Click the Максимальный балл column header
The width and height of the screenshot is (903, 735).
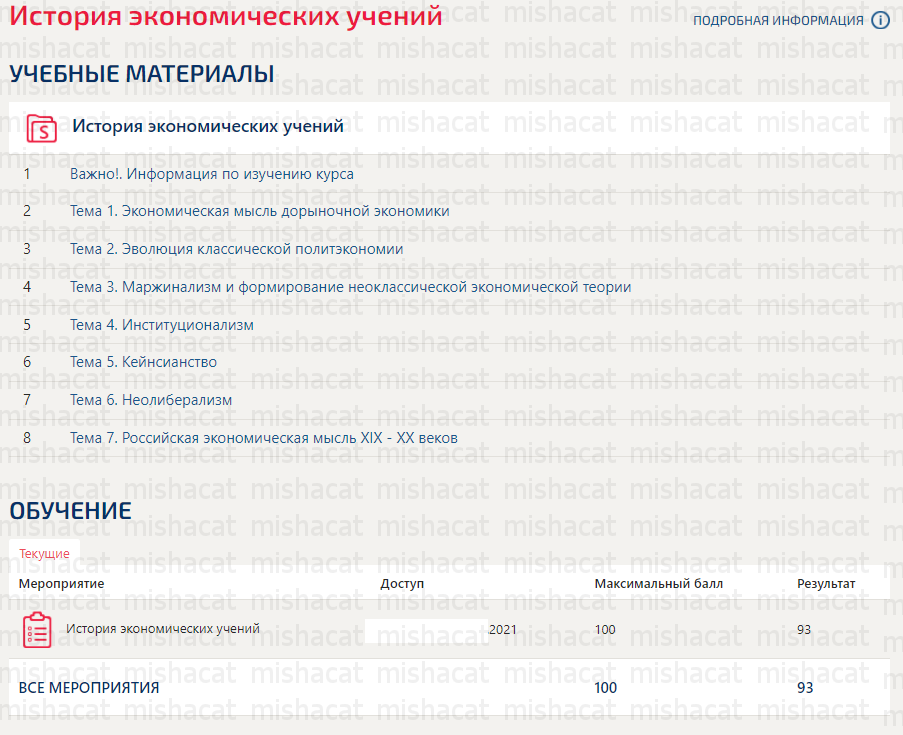[x=659, y=584]
